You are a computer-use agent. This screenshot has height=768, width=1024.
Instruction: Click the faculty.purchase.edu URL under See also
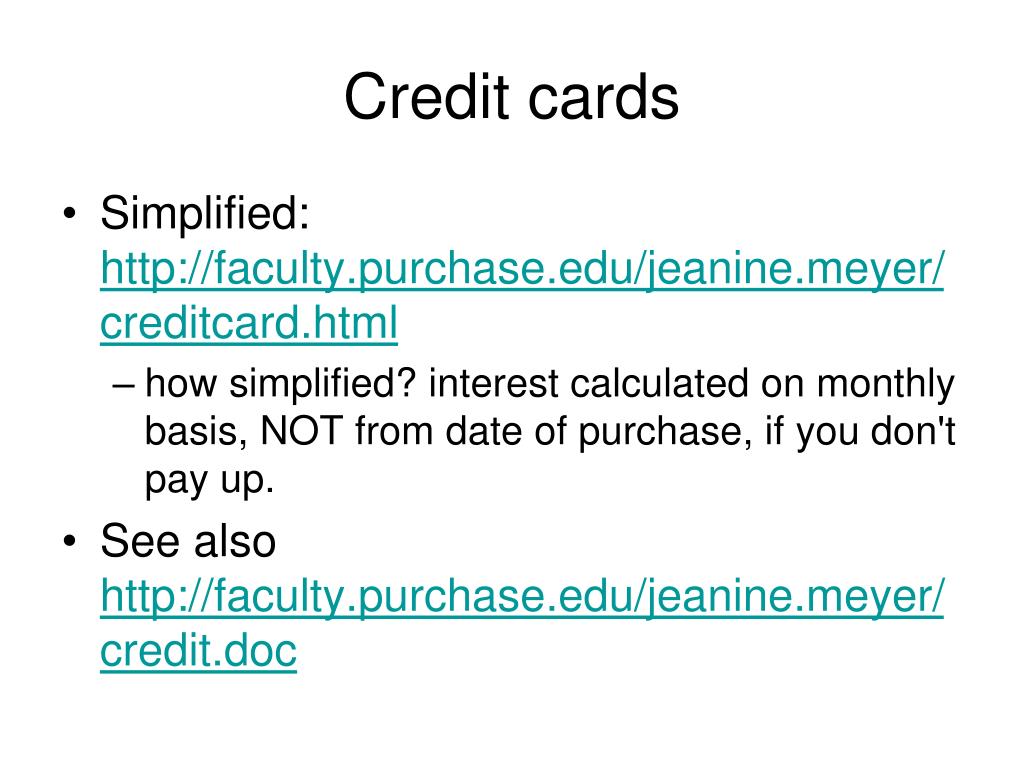pos(522,596)
